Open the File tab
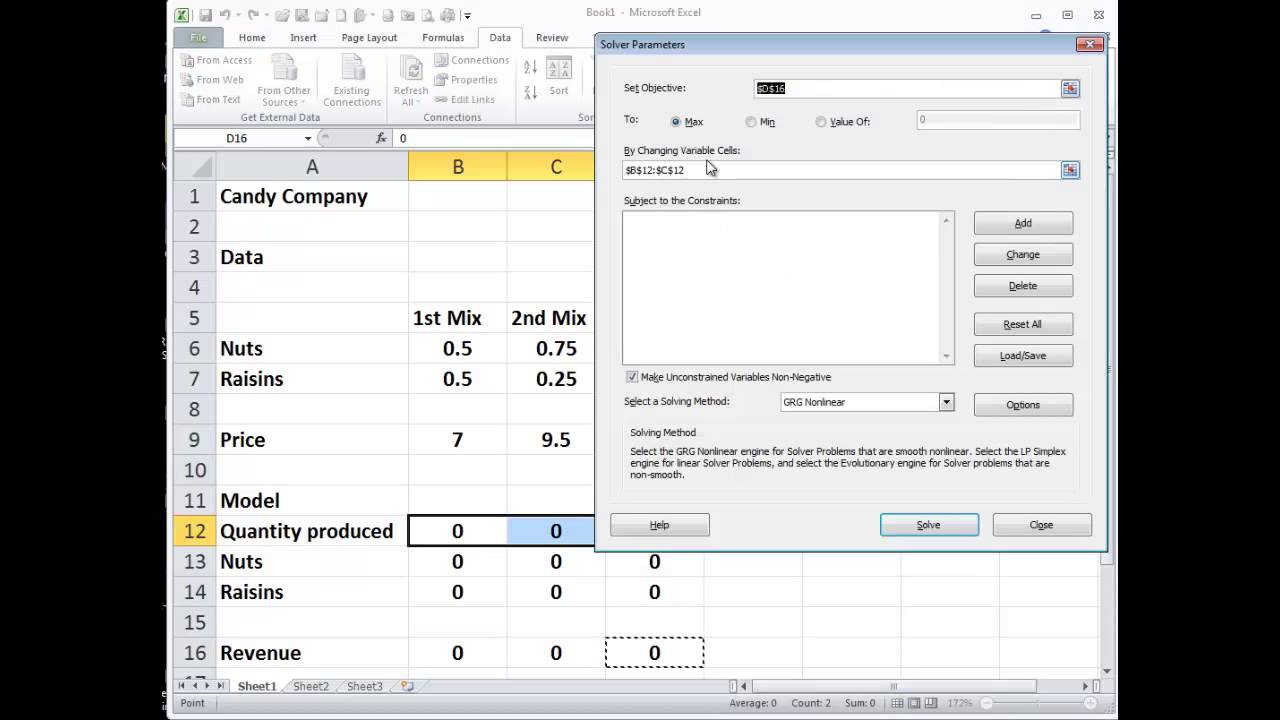This screenshot has width=1280, height=720. 199,38
